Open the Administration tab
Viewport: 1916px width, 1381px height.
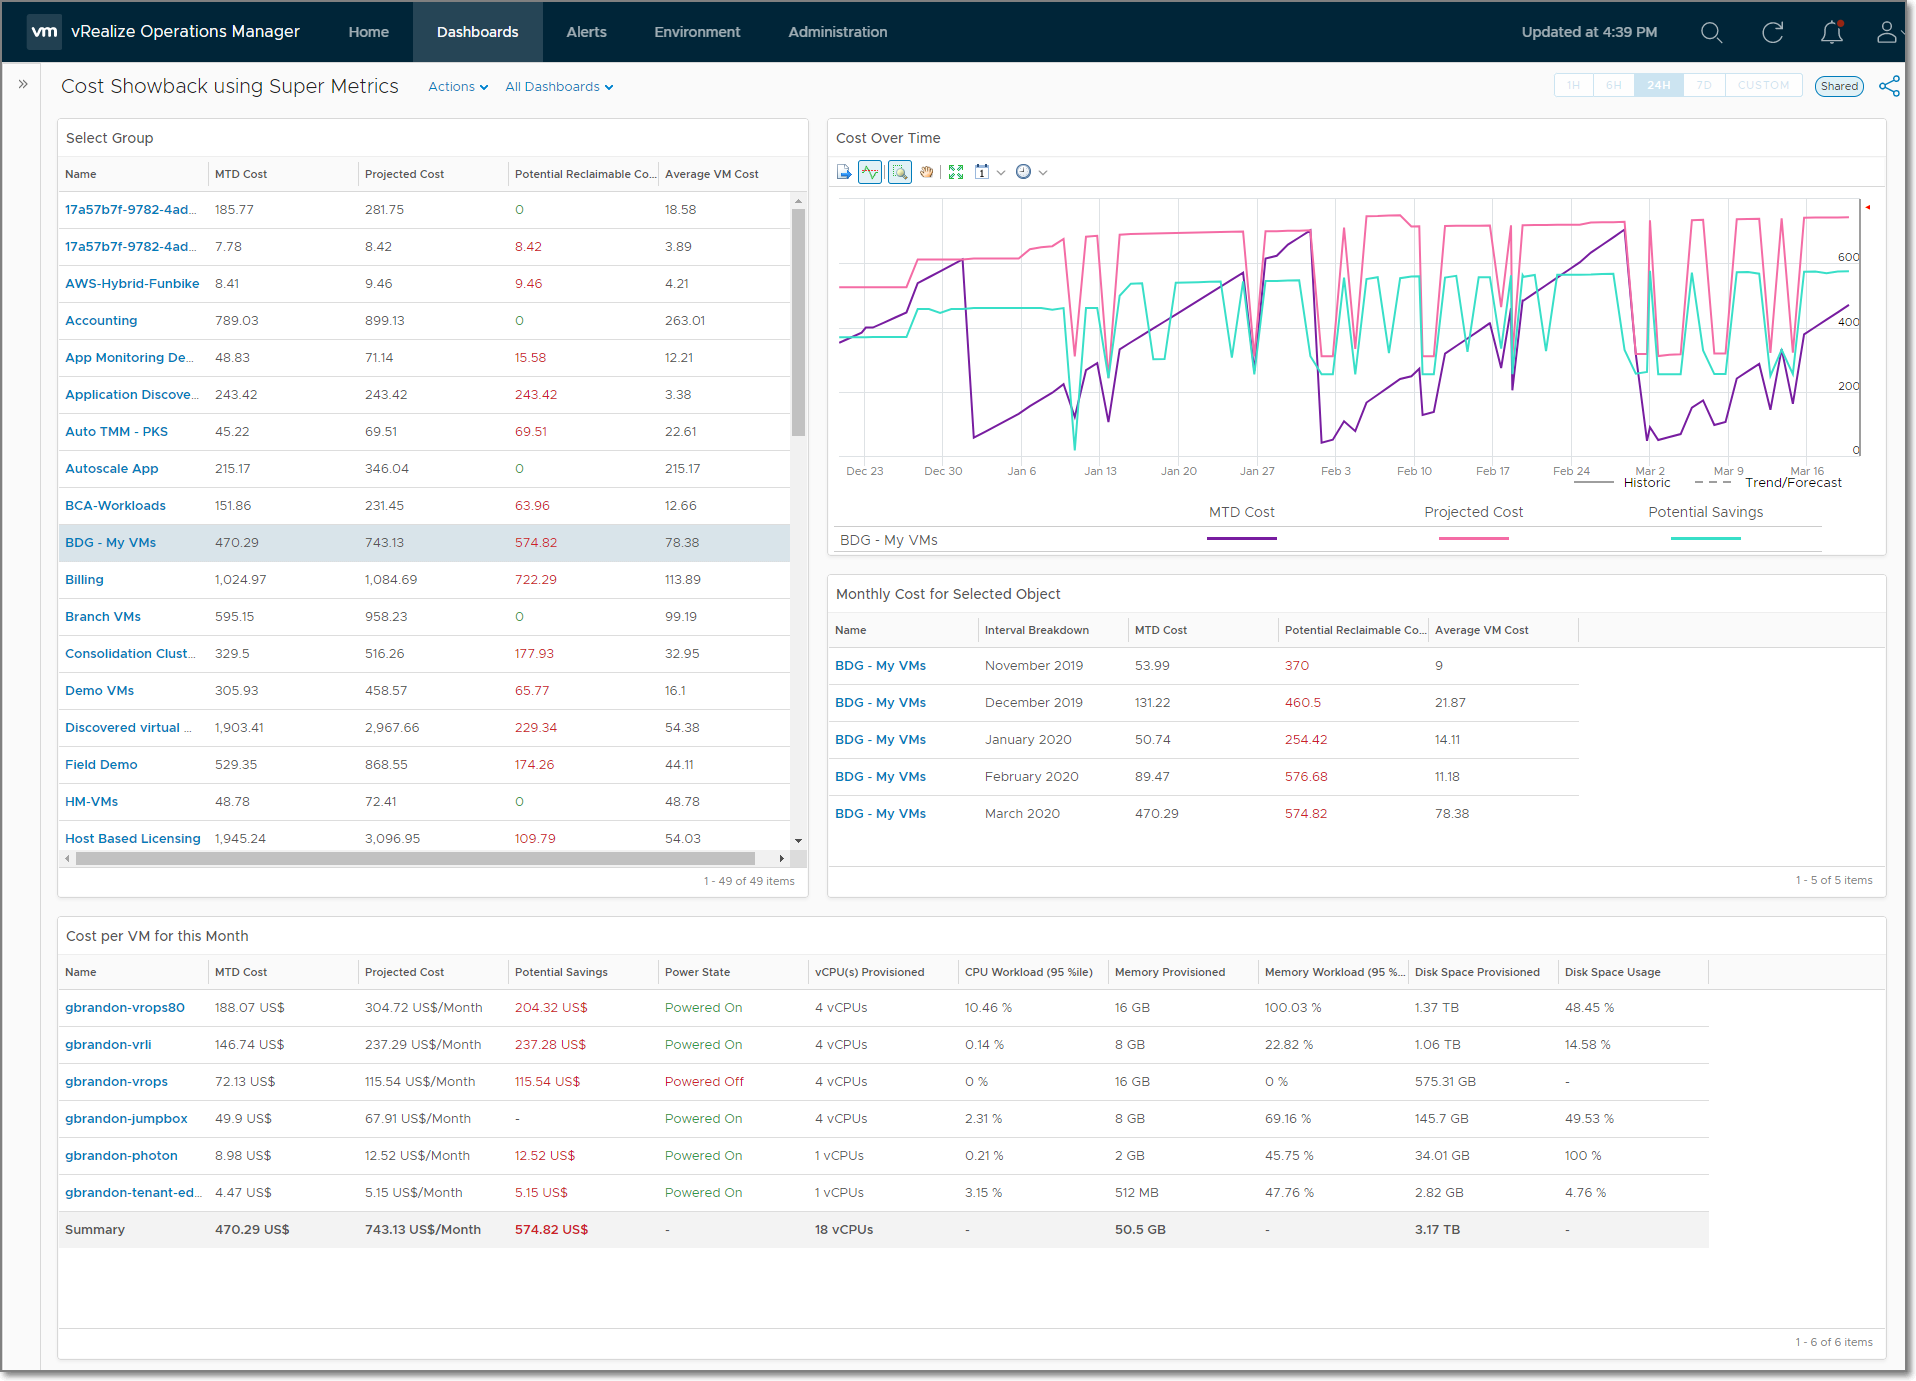tap(837, 32)
